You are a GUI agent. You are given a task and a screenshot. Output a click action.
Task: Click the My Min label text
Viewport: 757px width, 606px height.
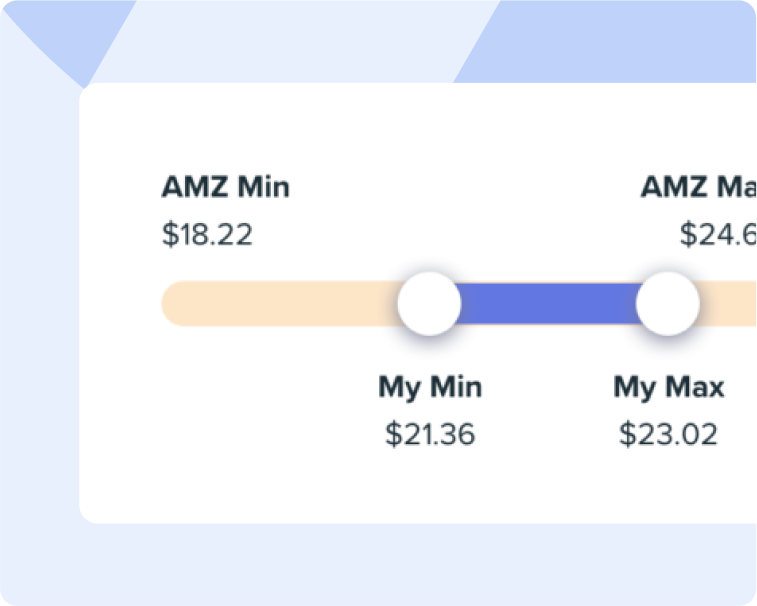coord(429,387)
